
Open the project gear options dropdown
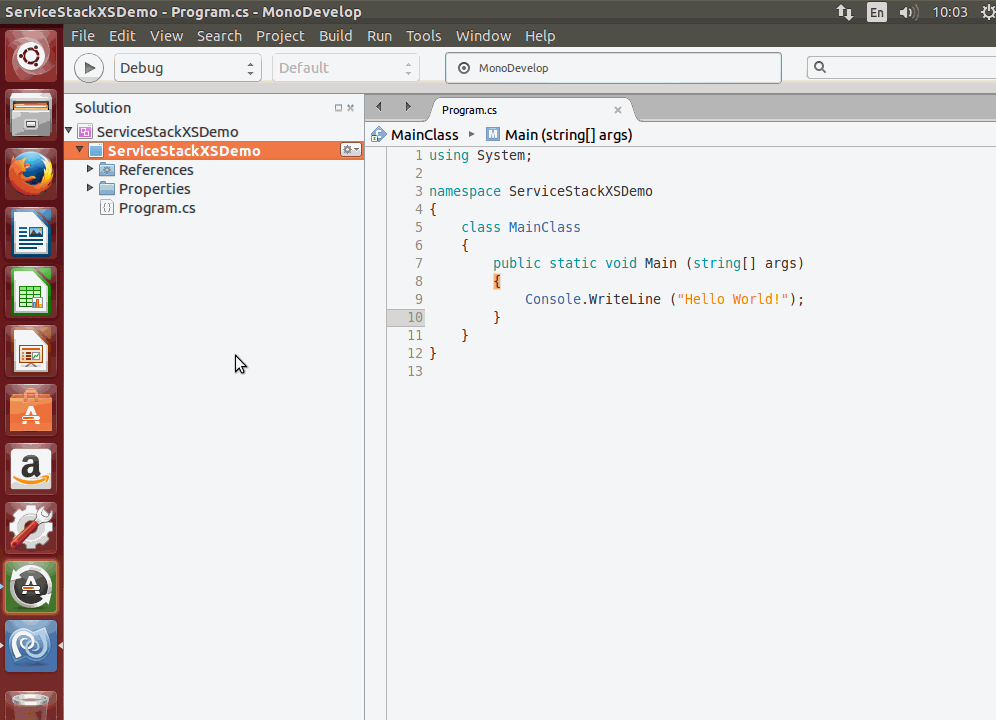tap(351, 150)
